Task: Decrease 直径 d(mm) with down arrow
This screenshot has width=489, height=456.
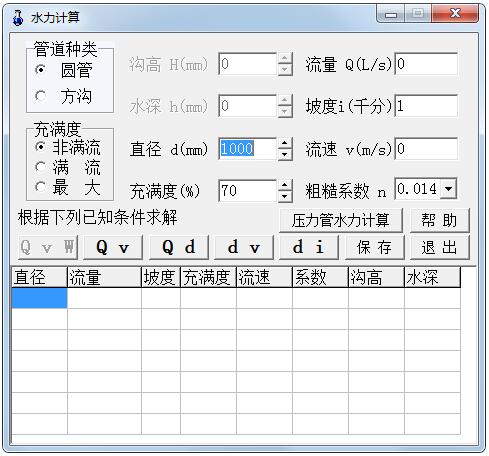Action: point(285,154)
